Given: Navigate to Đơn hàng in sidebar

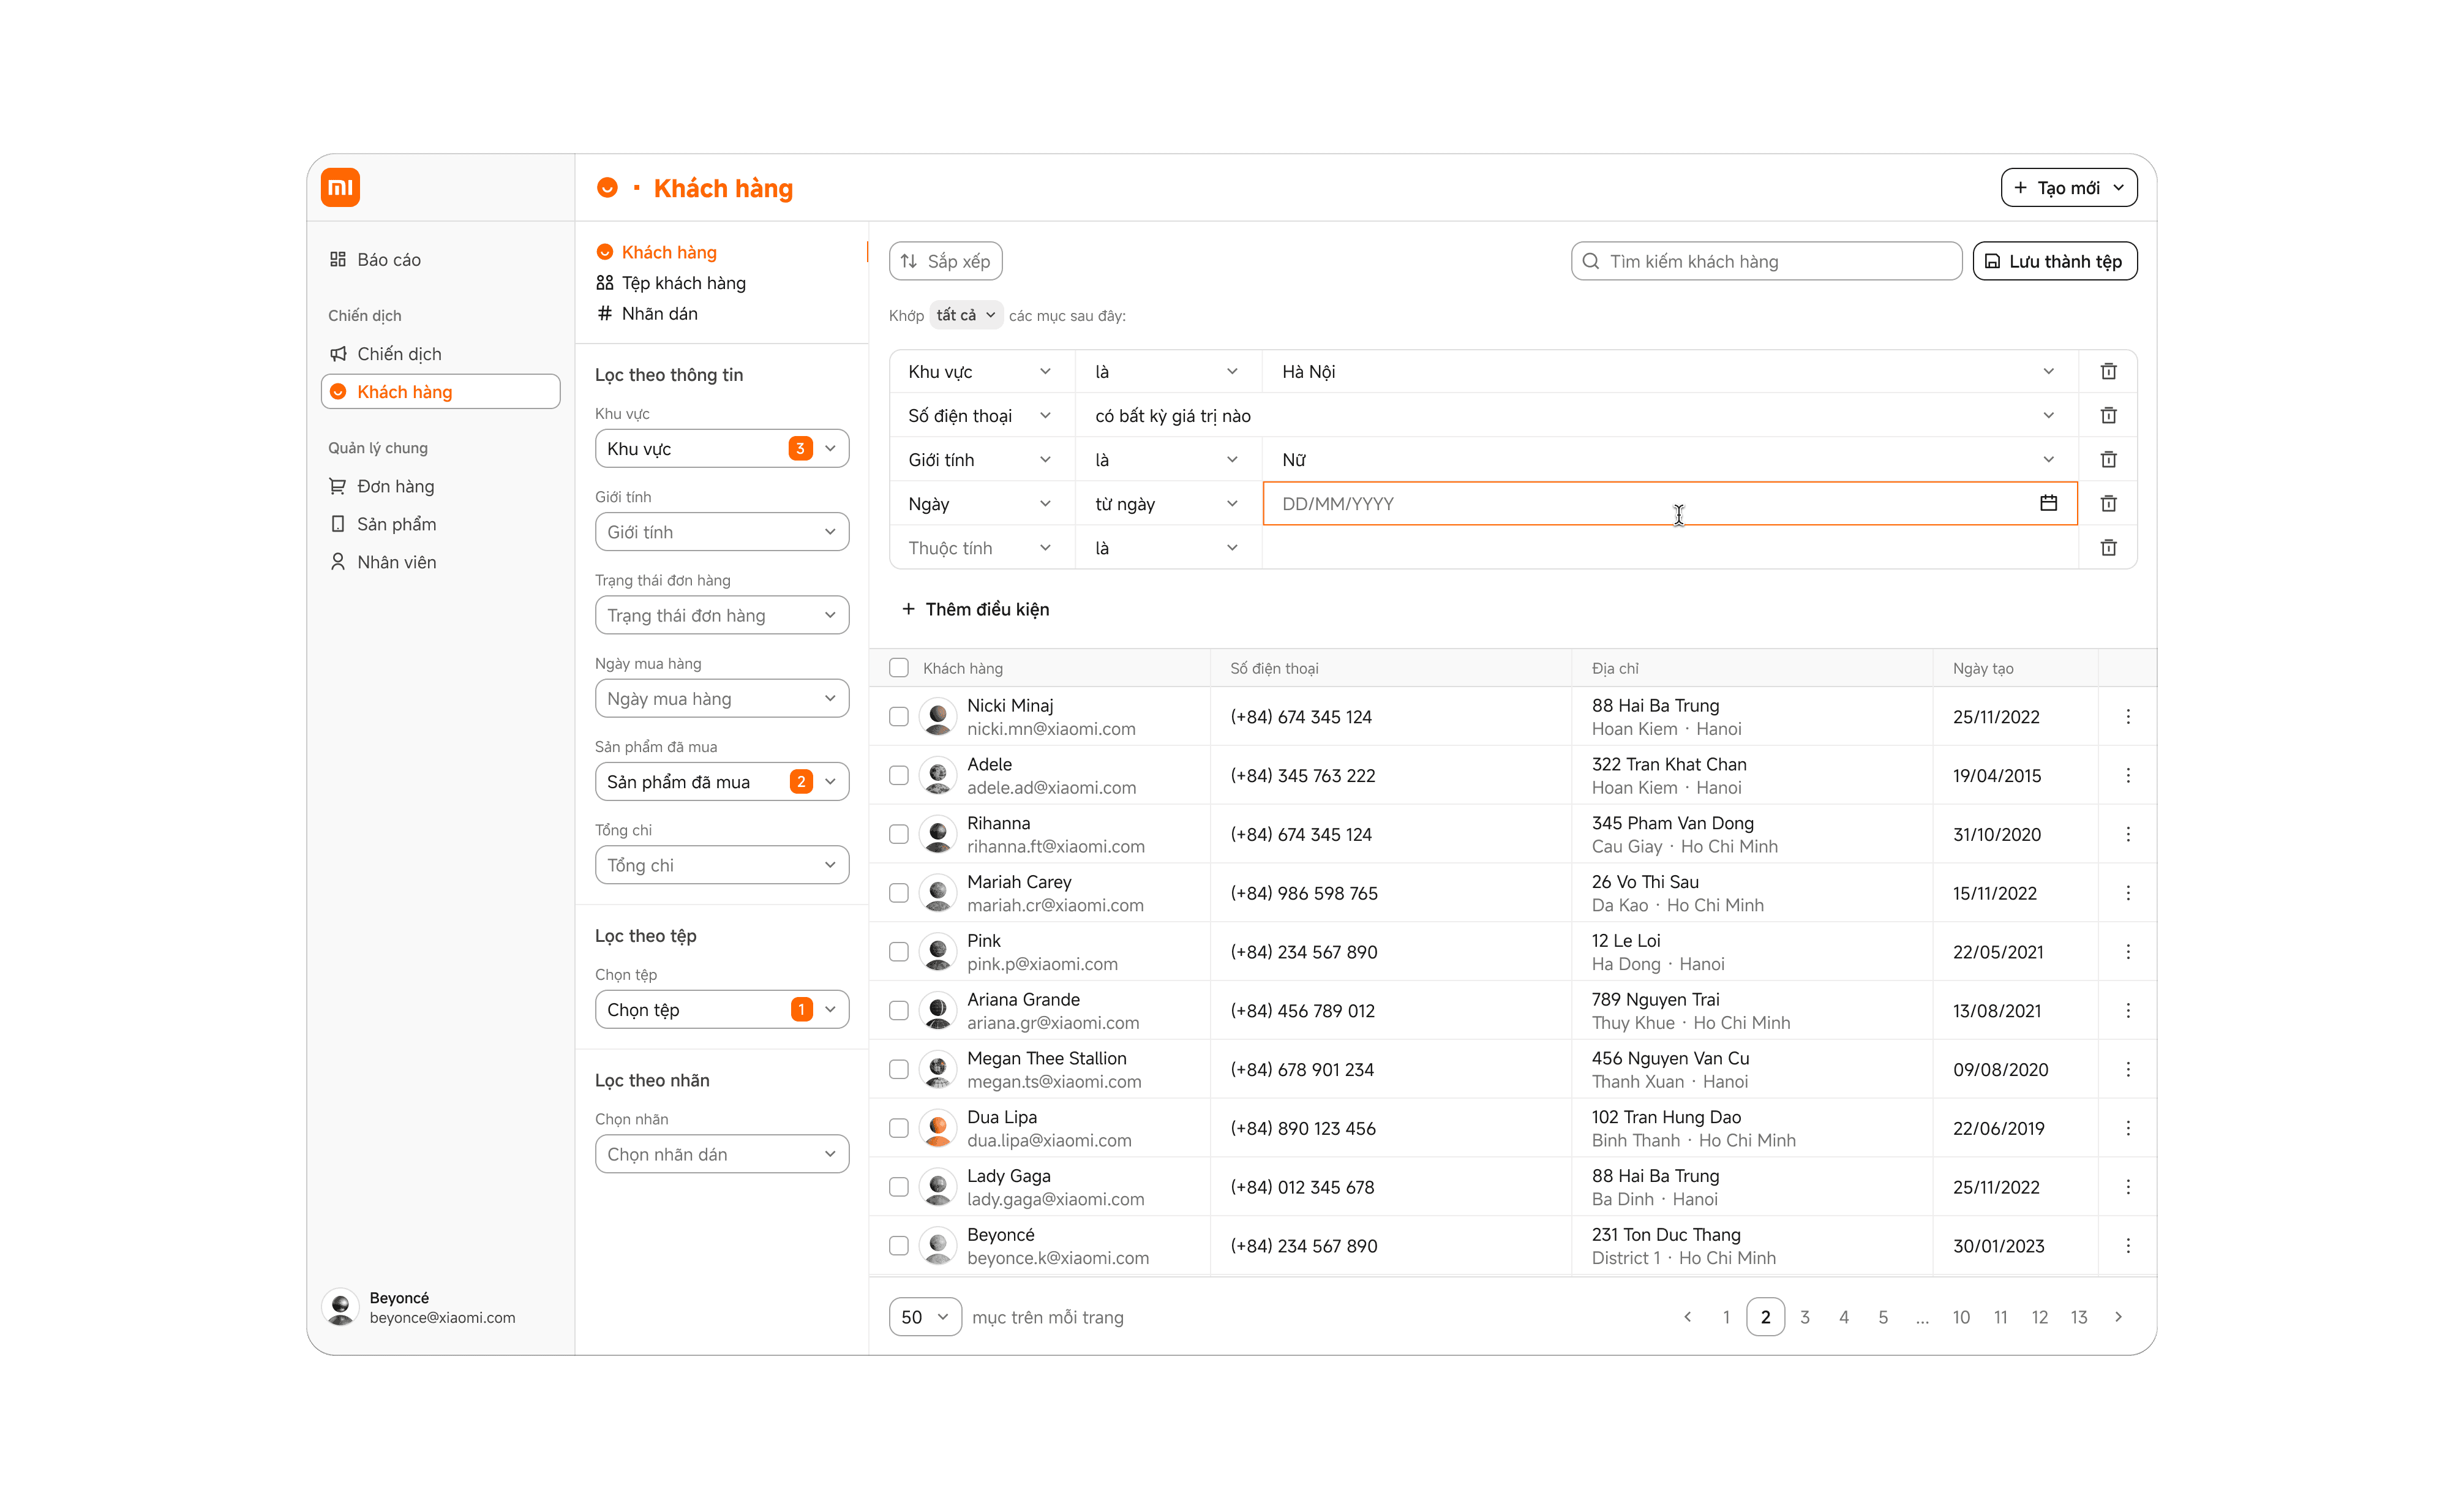Looking at the screenshot, I should 395,486.
